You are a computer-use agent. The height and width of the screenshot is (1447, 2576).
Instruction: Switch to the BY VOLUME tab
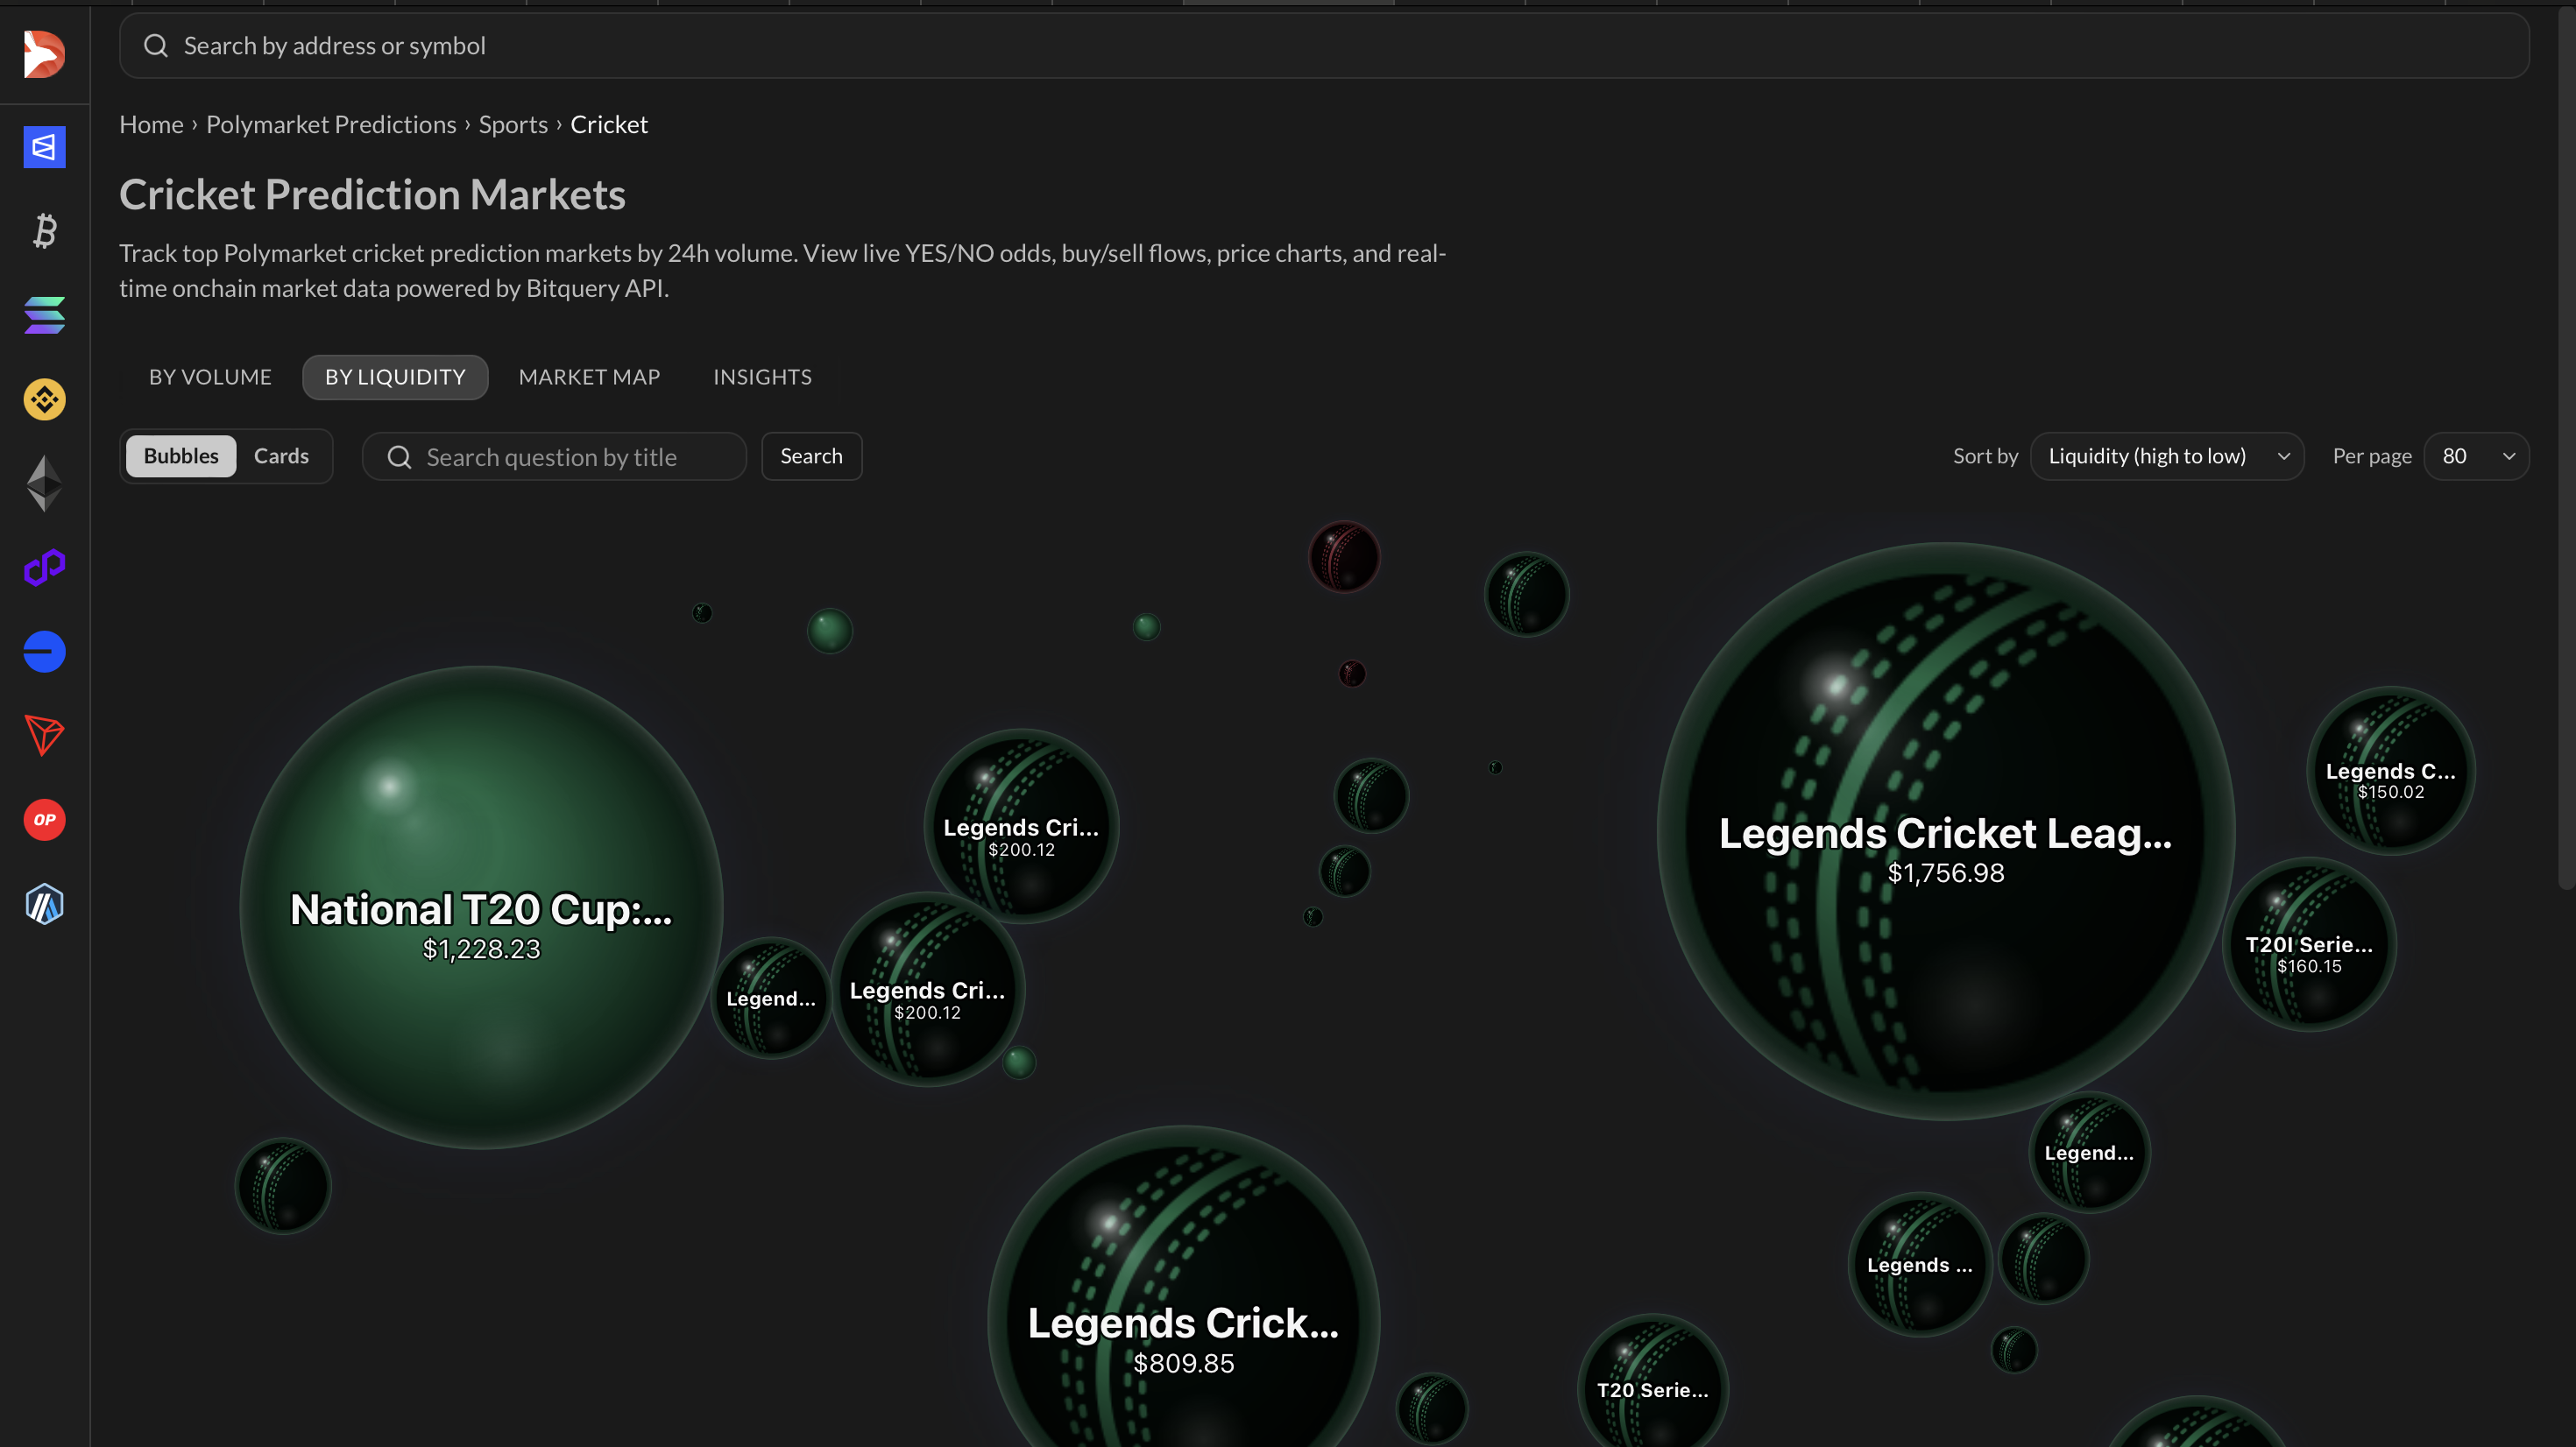tap(210, 377)
